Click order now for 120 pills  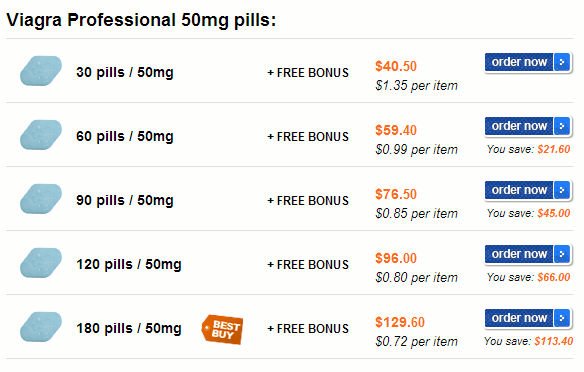pos(528,254)
